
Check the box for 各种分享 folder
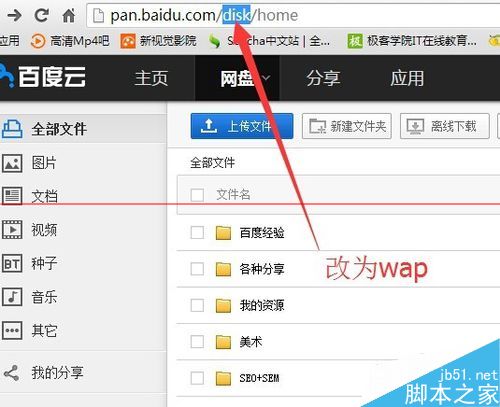pos(197,269)
